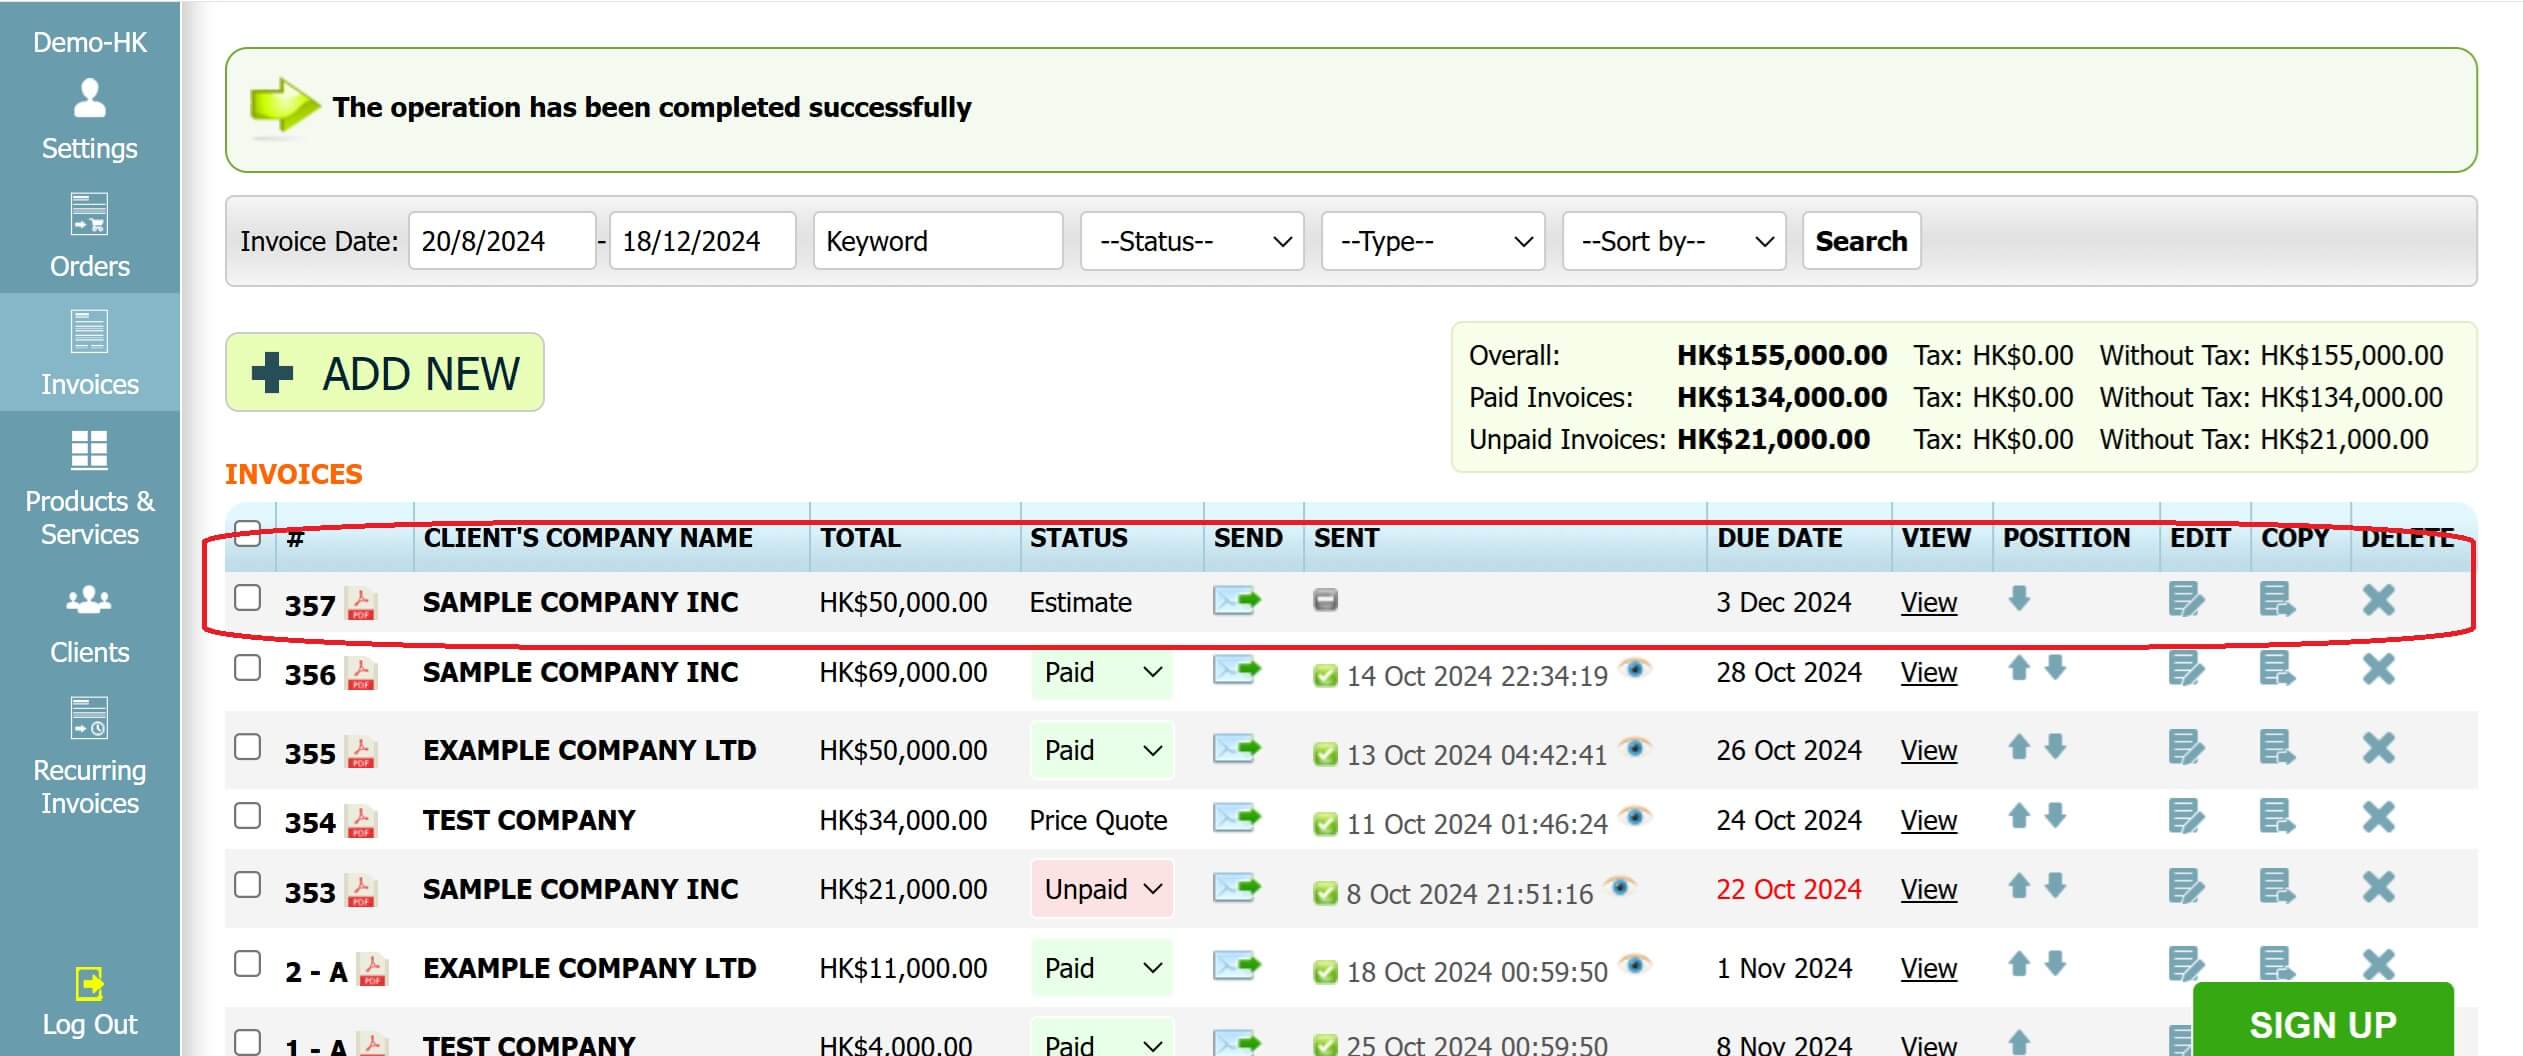Go to Orders in the sidebar
Image resolution: width=2523 pixels, height=1056 pixels.
pos(90,237)
